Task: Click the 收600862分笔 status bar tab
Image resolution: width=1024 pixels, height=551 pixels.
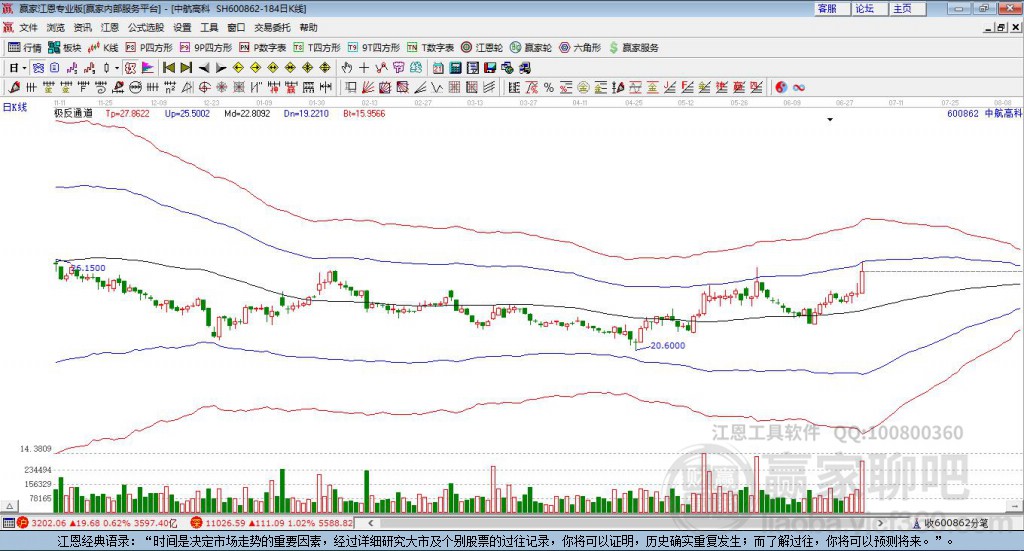Action: pyautogui.click(x=952, y=523)
